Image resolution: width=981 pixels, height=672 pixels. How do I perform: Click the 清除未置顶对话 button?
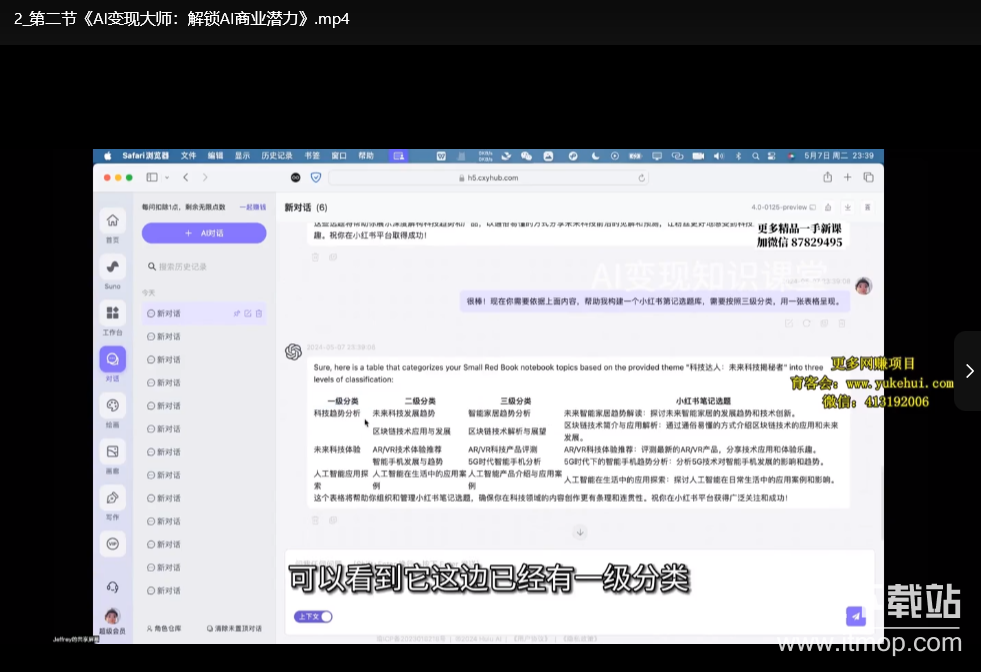click(234, 628)
